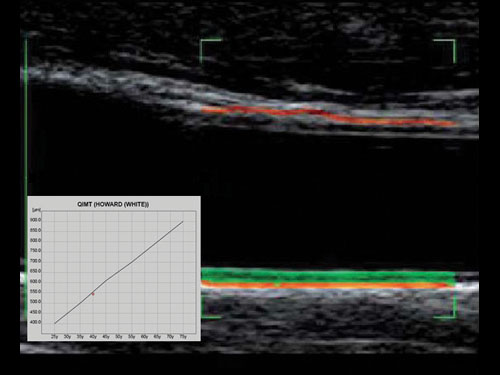Image resolution: width=500 pixels, height=375 pixels.
Task: Click the small green marker inside the orange band
Action: pyautogui.click(x=277, y=285)
